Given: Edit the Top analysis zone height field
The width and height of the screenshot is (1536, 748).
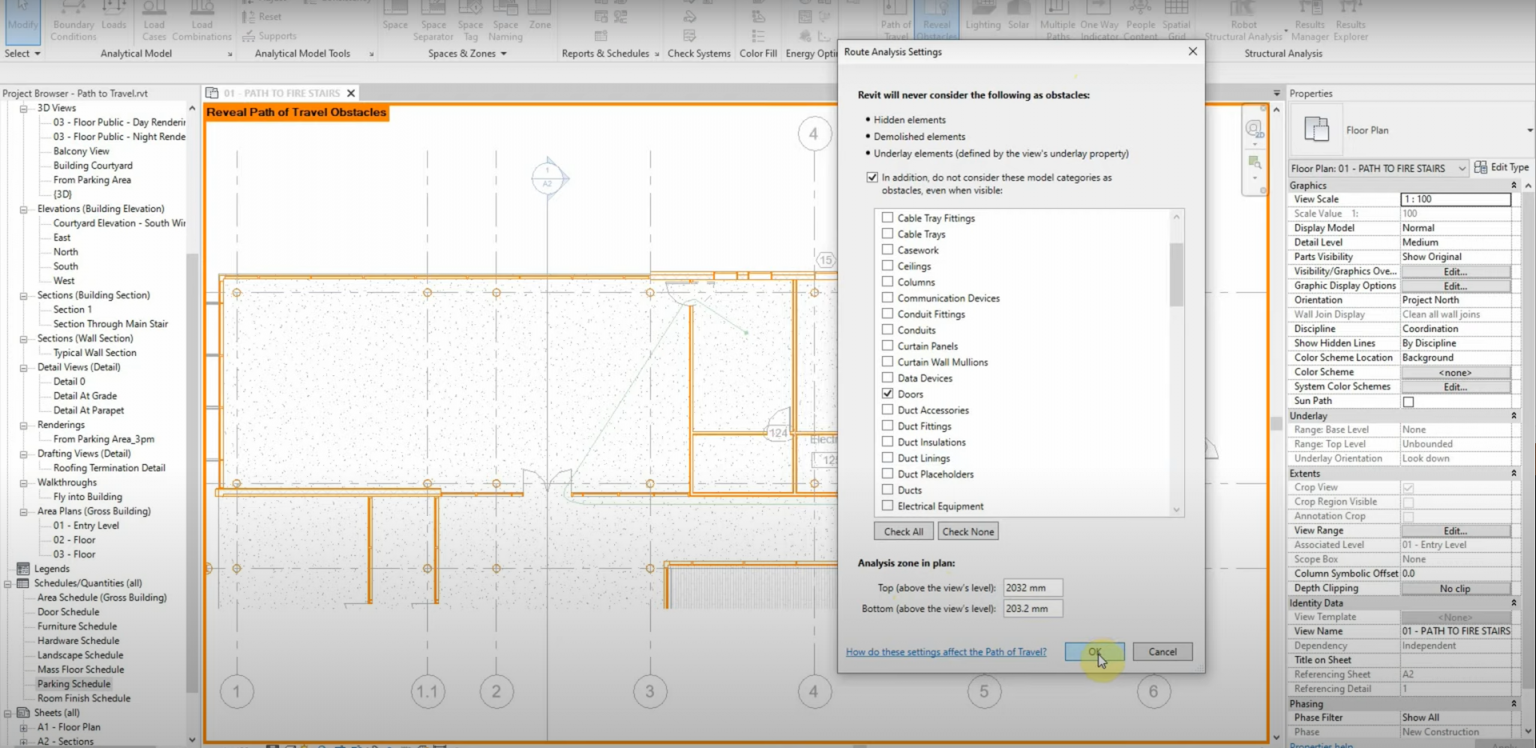Looking at the screenshot, I should coord(1032,588).
